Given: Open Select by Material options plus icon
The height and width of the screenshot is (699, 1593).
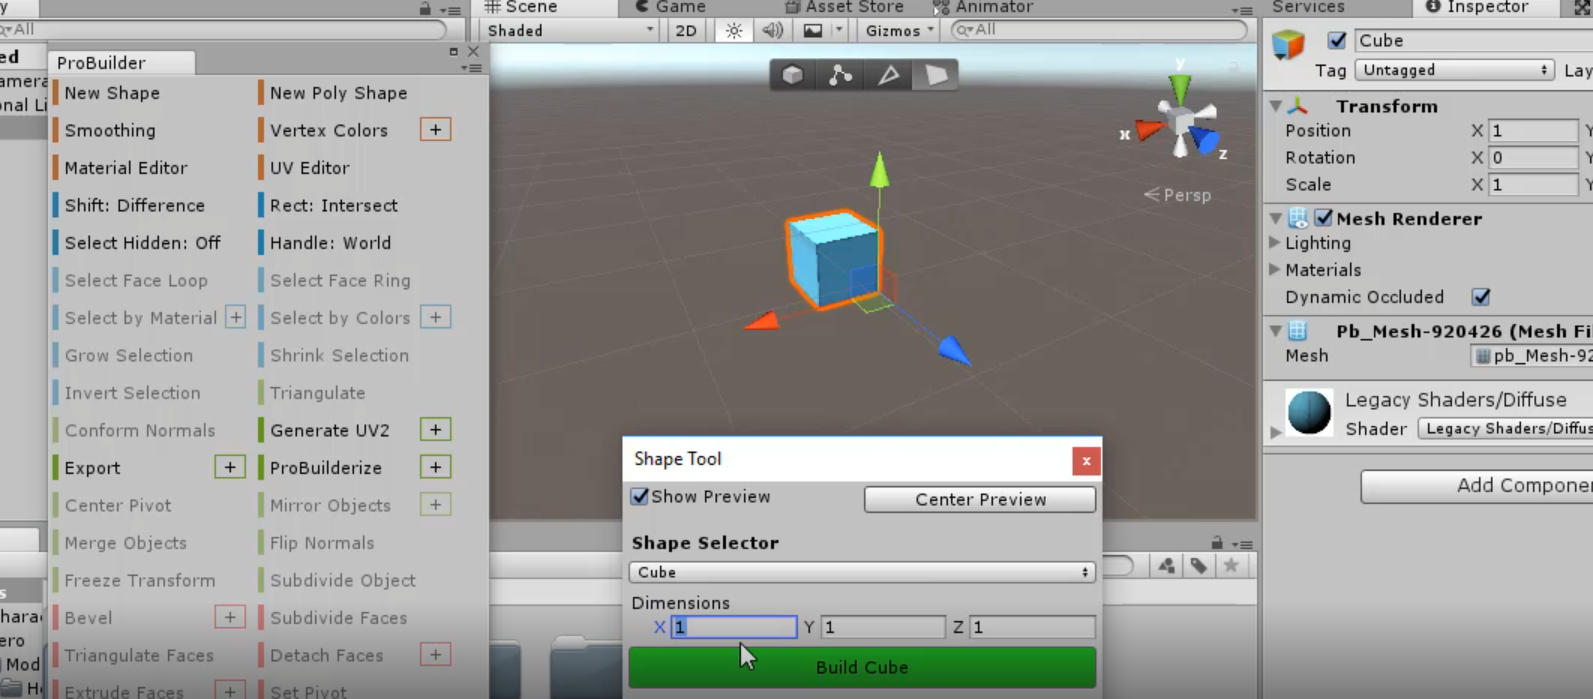Looking at the screenshot, I should pos(235,317).
